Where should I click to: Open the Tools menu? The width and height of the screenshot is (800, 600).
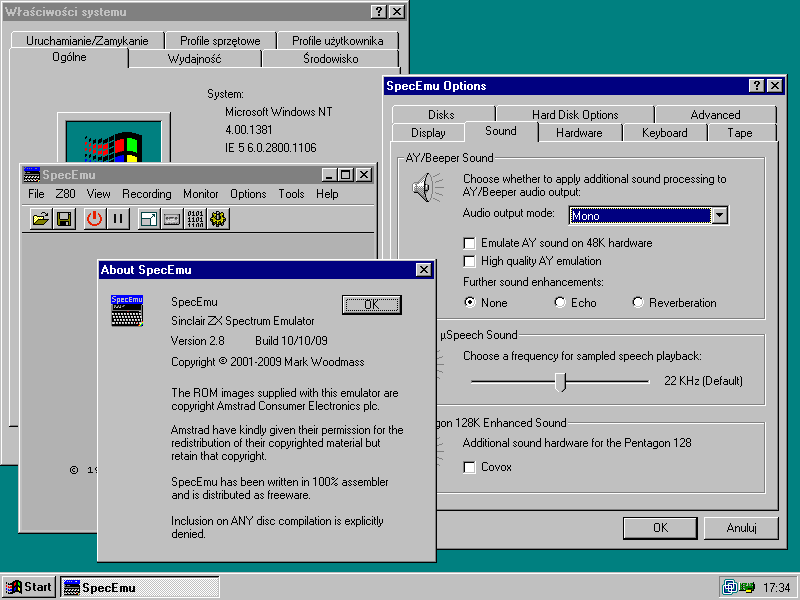tap(291, 194)
